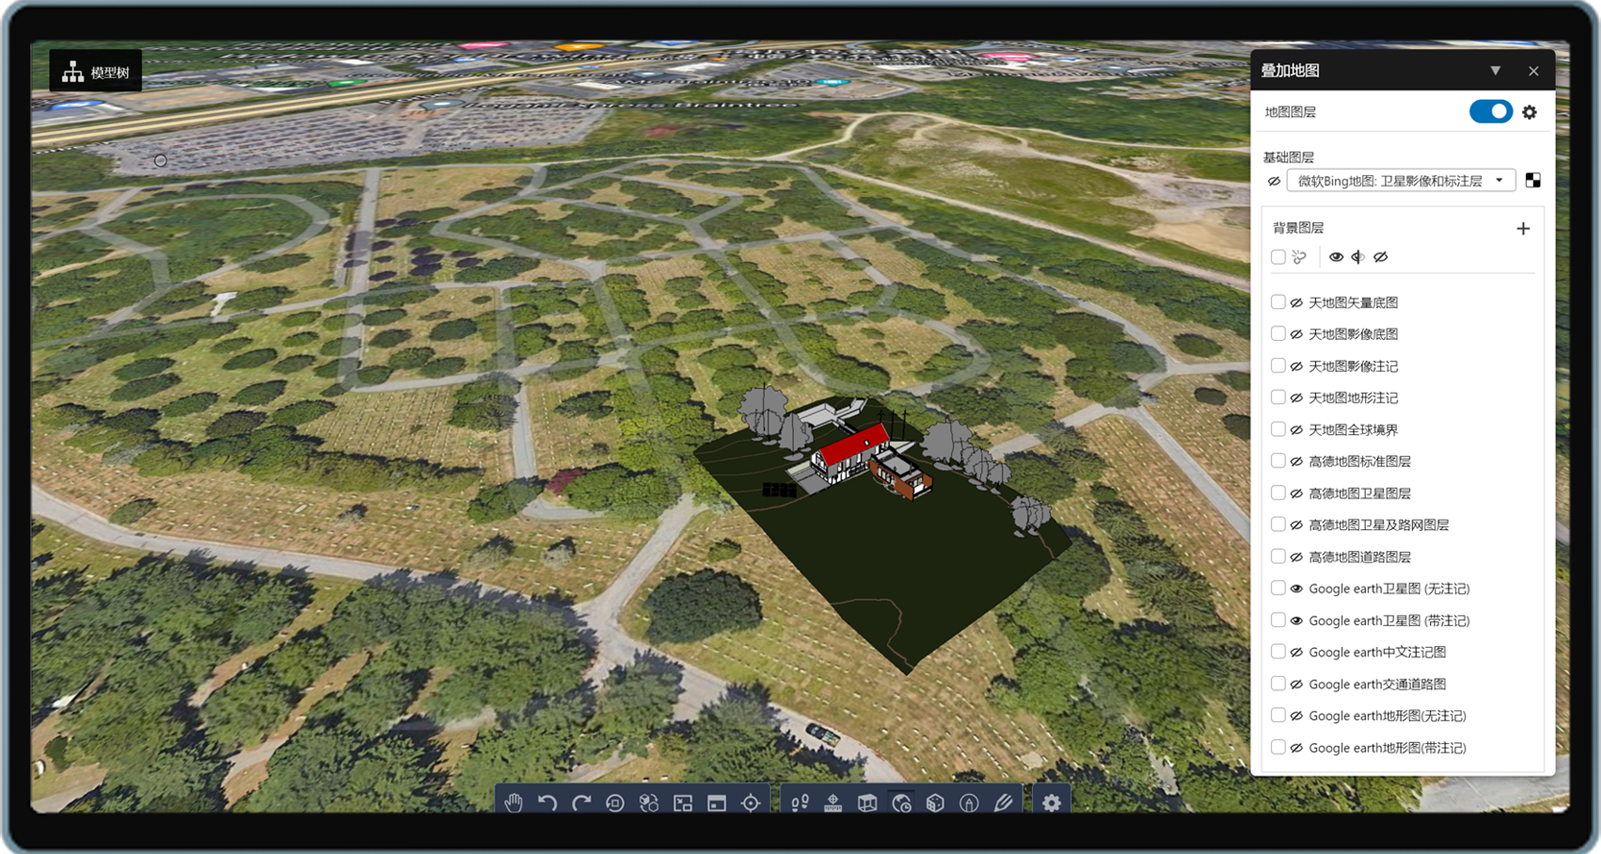This screenshot has width=1601, height=854.
Task: Check the 天地图矢量底图 layer checkbox
Action: pos(1278,302)
